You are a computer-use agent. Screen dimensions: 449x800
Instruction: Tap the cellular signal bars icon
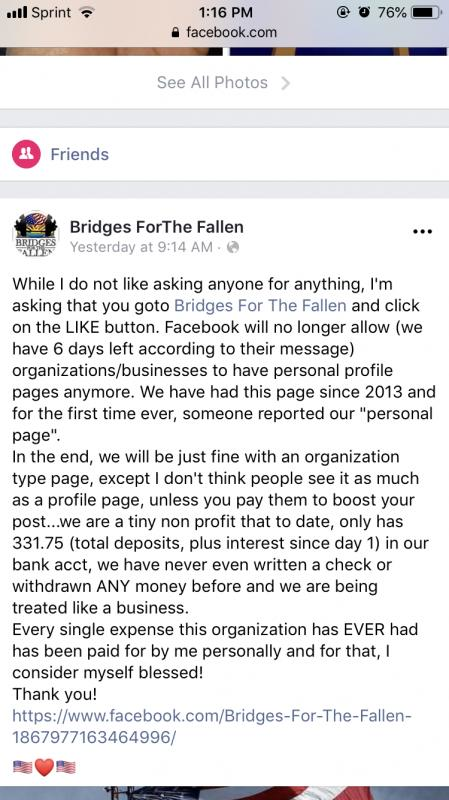pyautogui.click(x=17, y=13)
